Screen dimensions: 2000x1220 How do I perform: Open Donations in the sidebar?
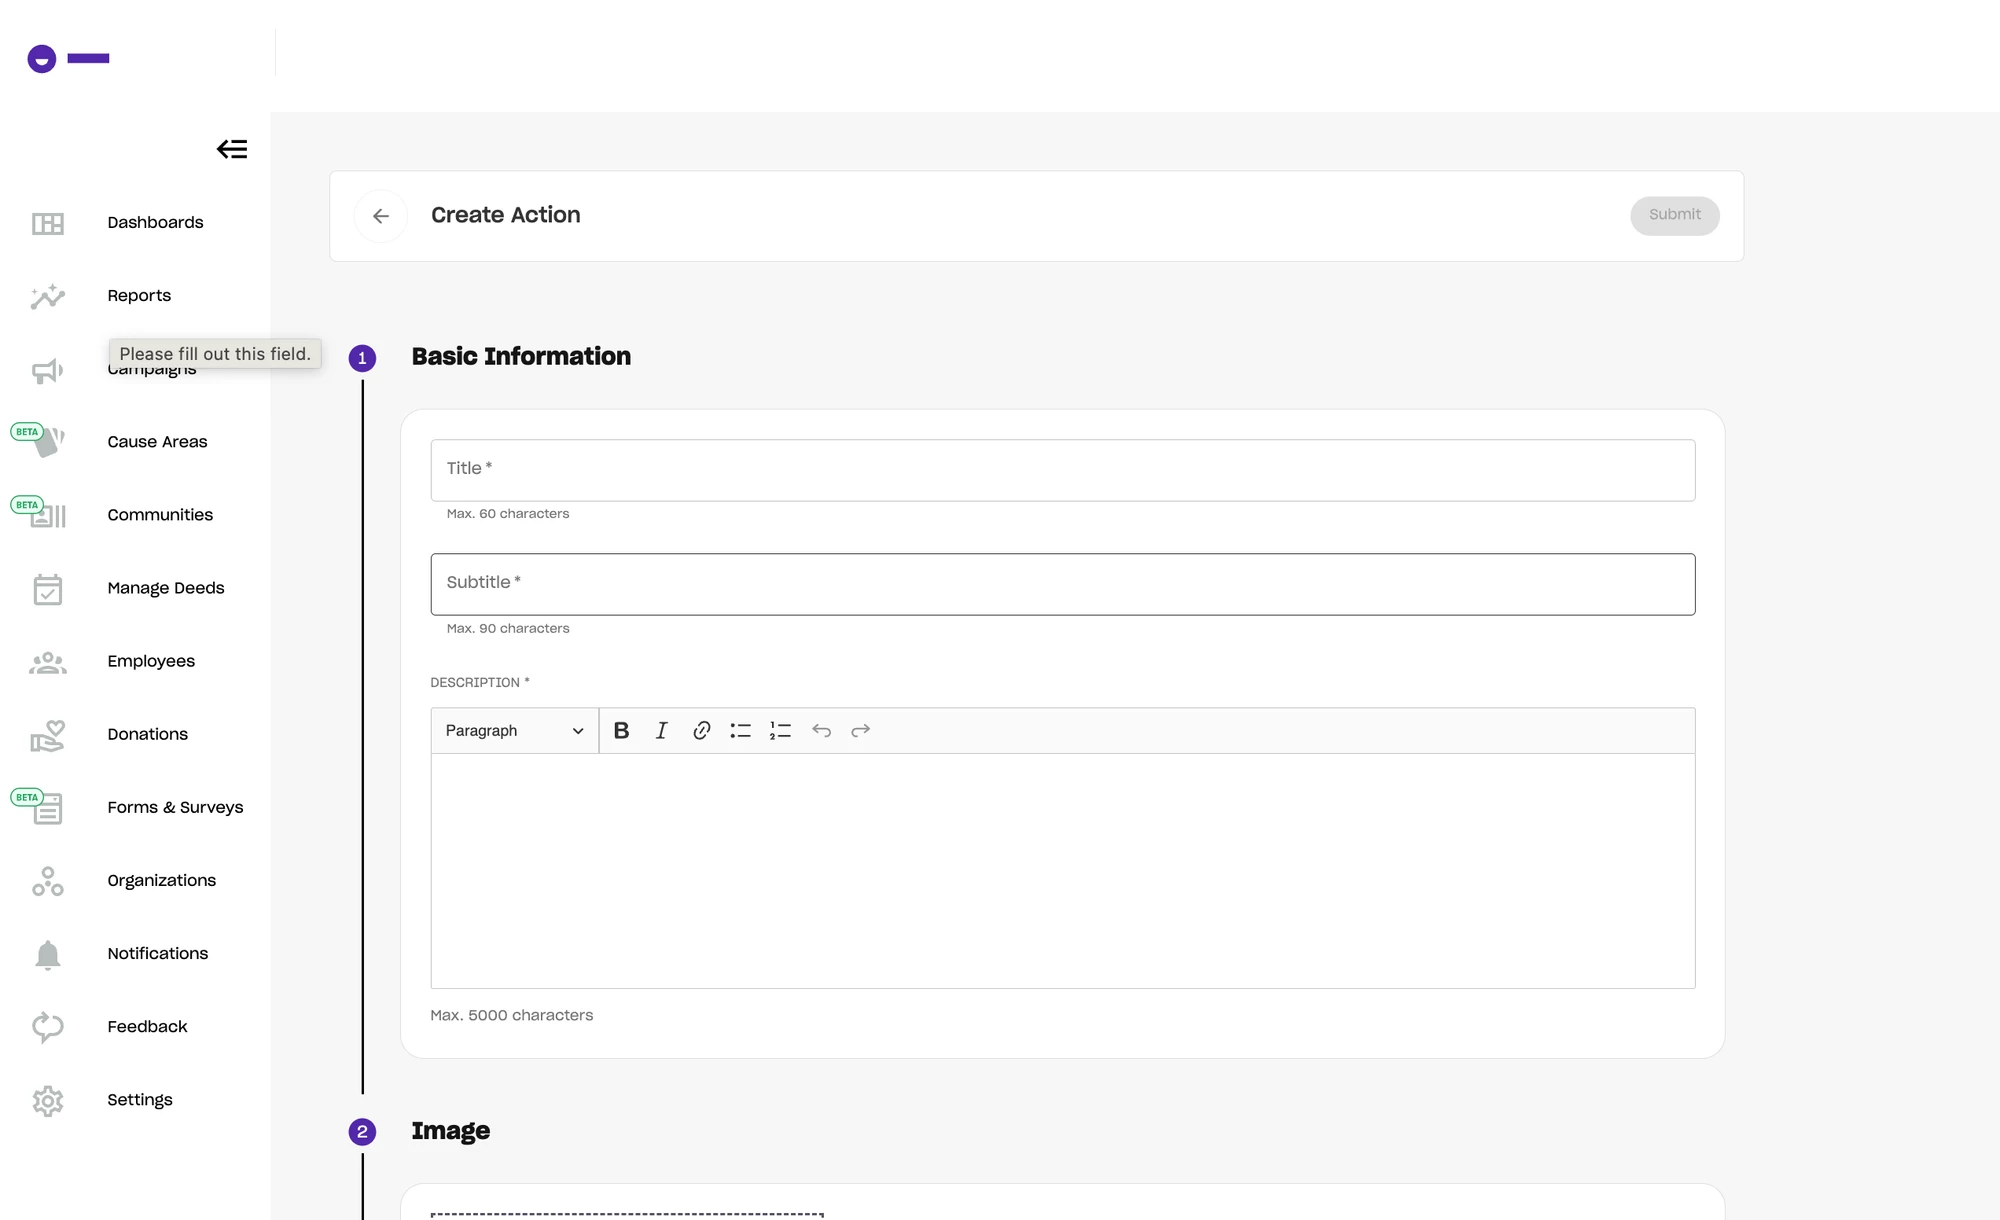[147, 734]
